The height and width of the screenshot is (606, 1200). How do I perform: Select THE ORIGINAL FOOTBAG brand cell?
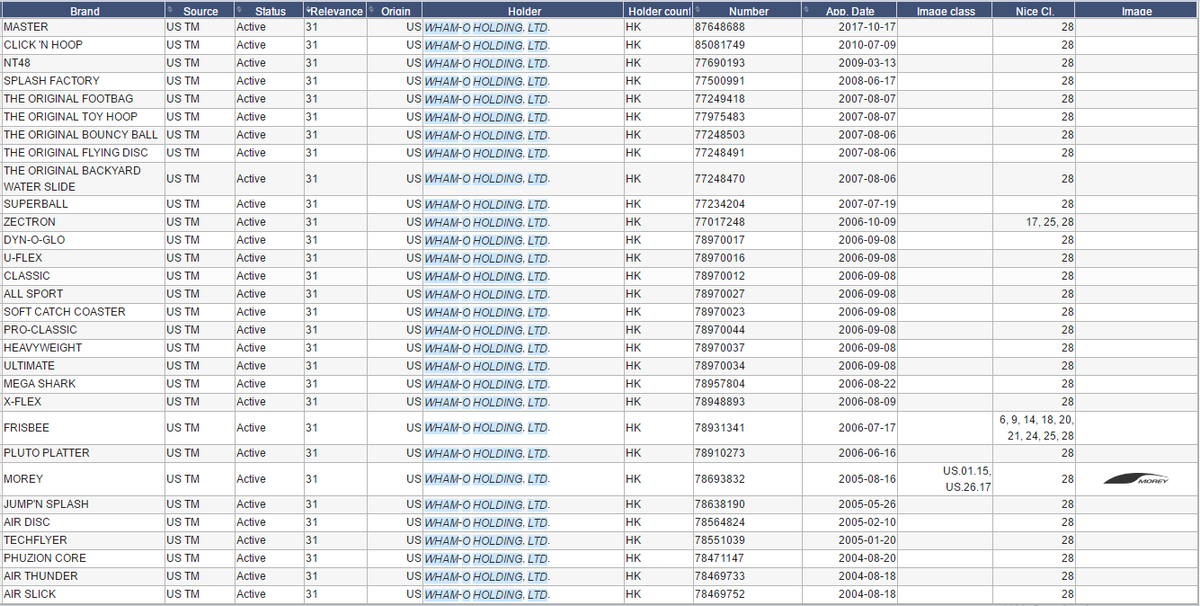[83, 99]
